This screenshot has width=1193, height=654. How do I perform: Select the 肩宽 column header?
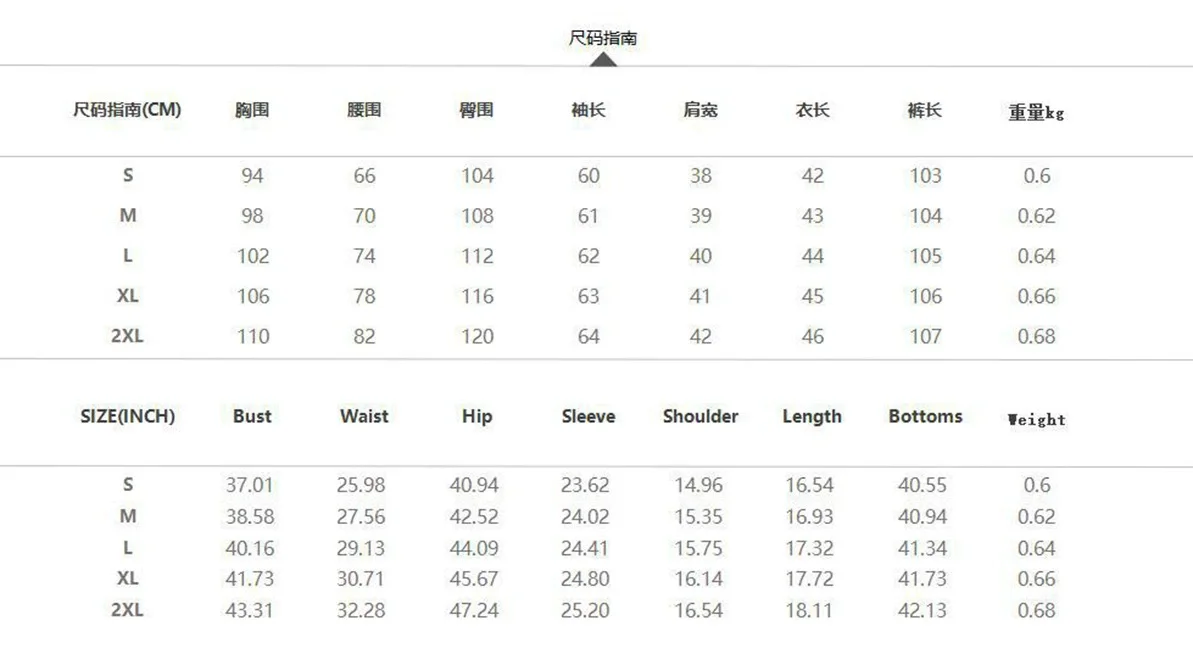[700, 110]
